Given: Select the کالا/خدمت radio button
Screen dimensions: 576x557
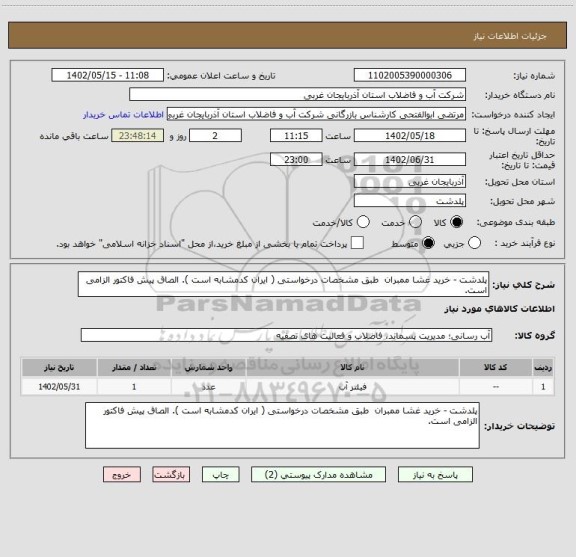Looking at the screenshot, I should point(363,222).
